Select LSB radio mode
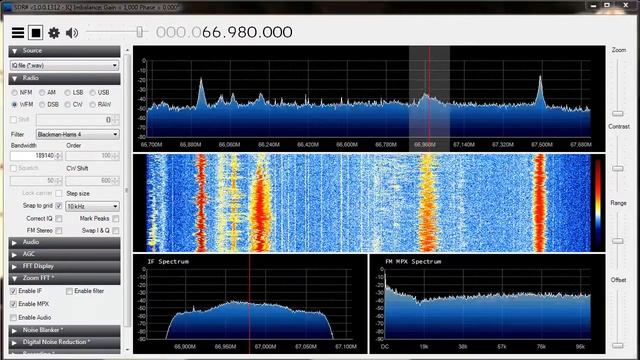The image size is (640, 360). pyautogui.click(x=67, y=93)
